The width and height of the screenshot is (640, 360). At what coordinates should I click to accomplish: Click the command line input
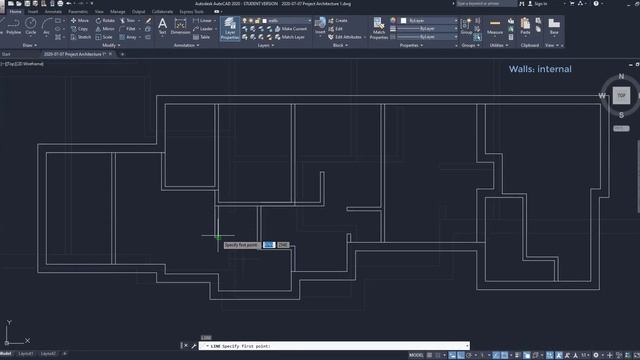(x=334, y=346)
